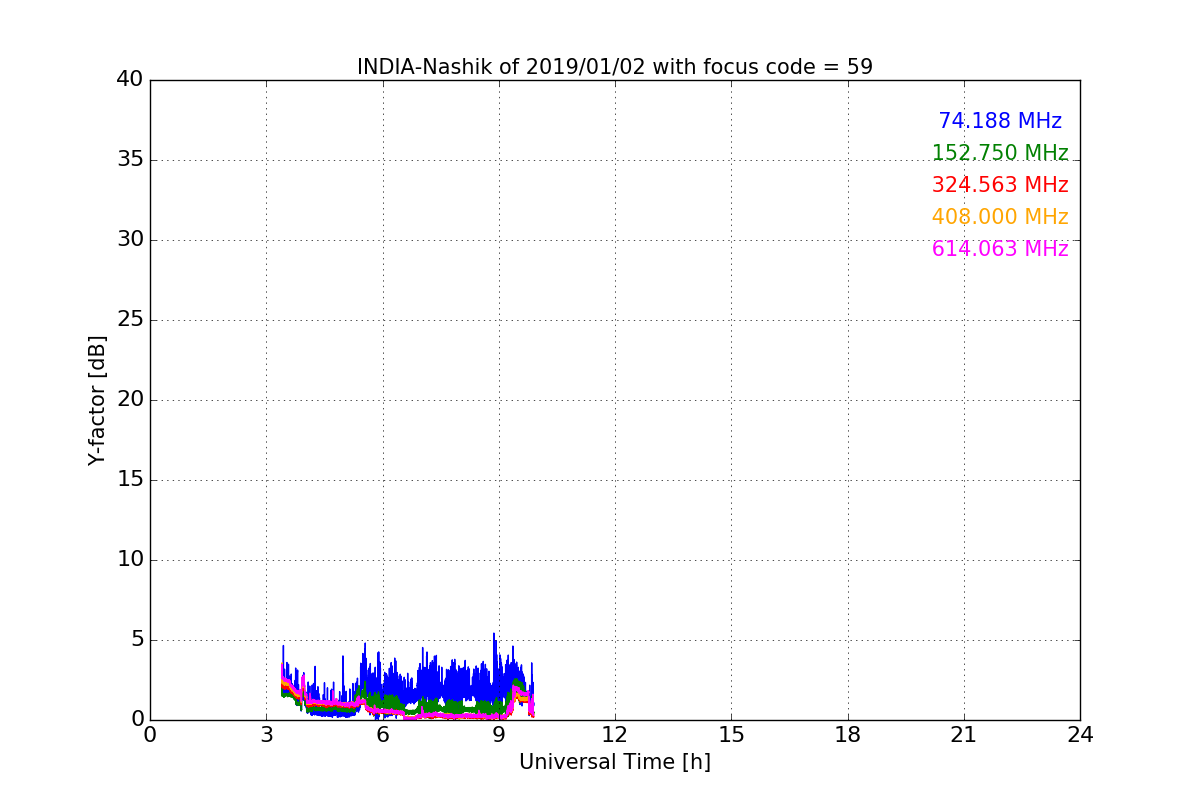Screen dimensions: 1200x800
Task: Select the 152.750 MHz legend label
Action: [1000, 153]
